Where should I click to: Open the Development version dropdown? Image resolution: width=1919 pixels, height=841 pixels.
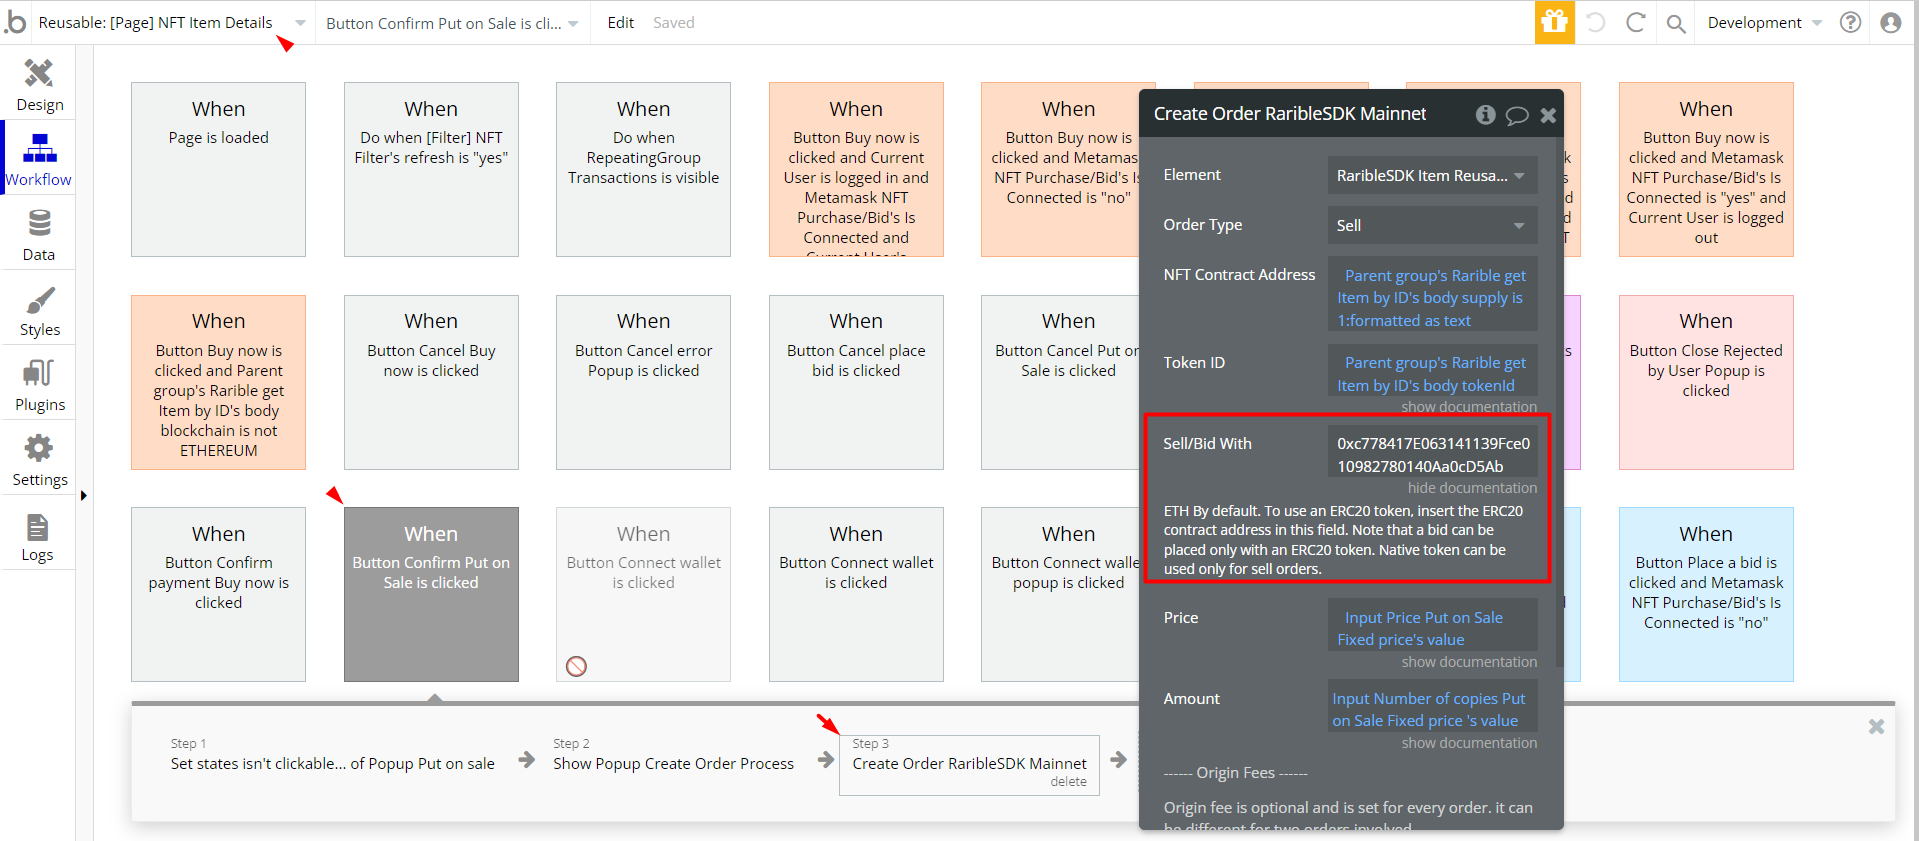pos(1765,22)
